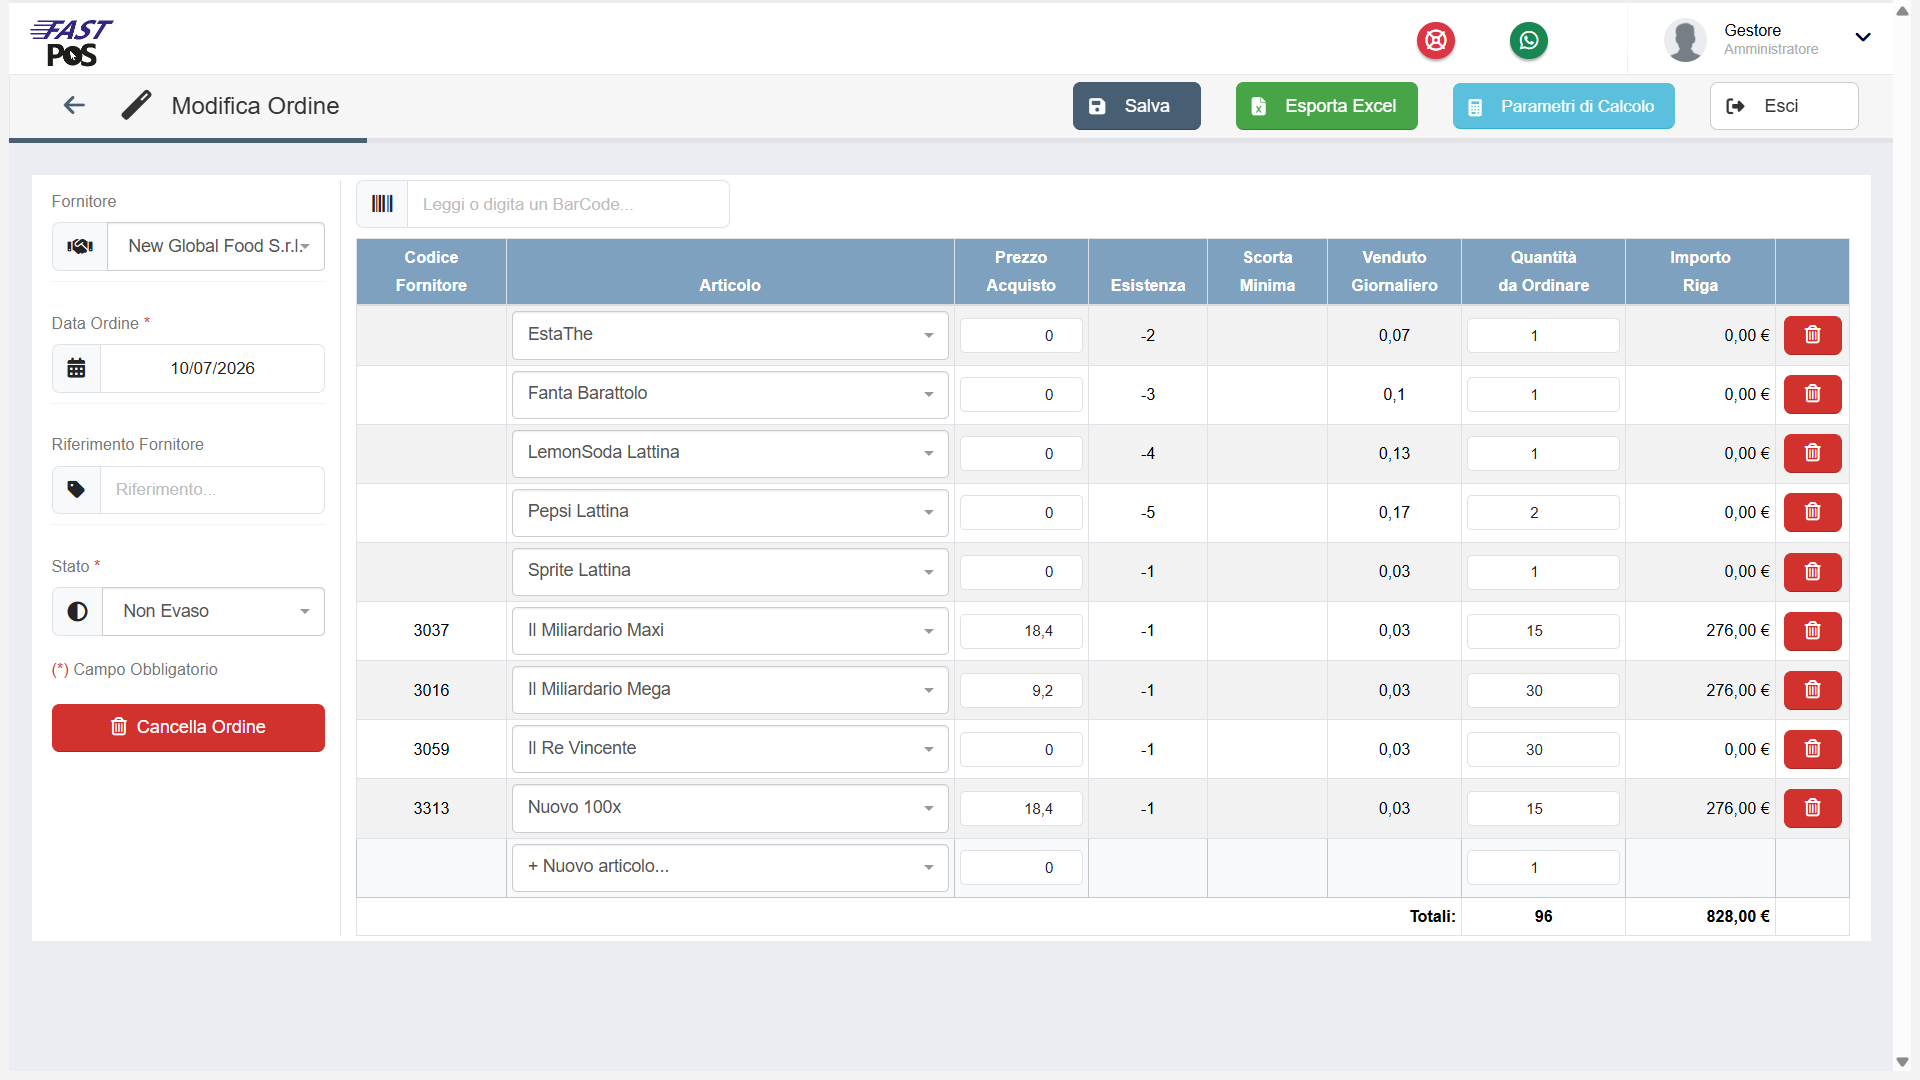Open the Fanta Barattolo article dropdown

click(x=730, y=394)
